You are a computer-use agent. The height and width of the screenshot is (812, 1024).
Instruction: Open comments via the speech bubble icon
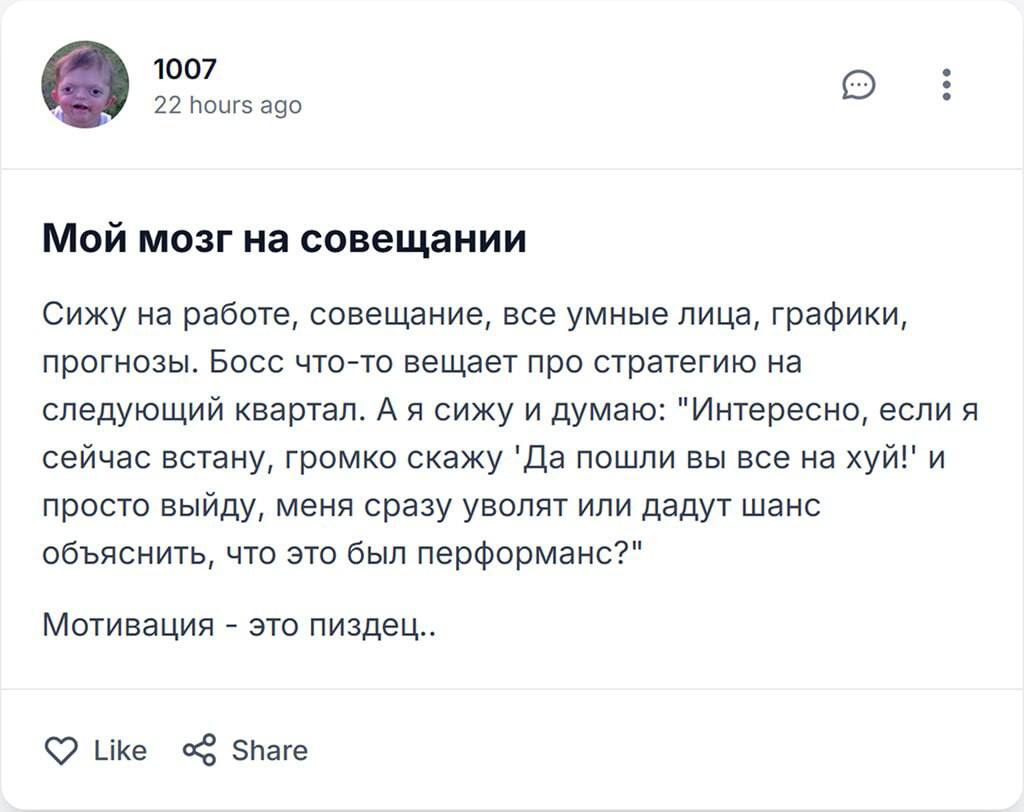858,86
